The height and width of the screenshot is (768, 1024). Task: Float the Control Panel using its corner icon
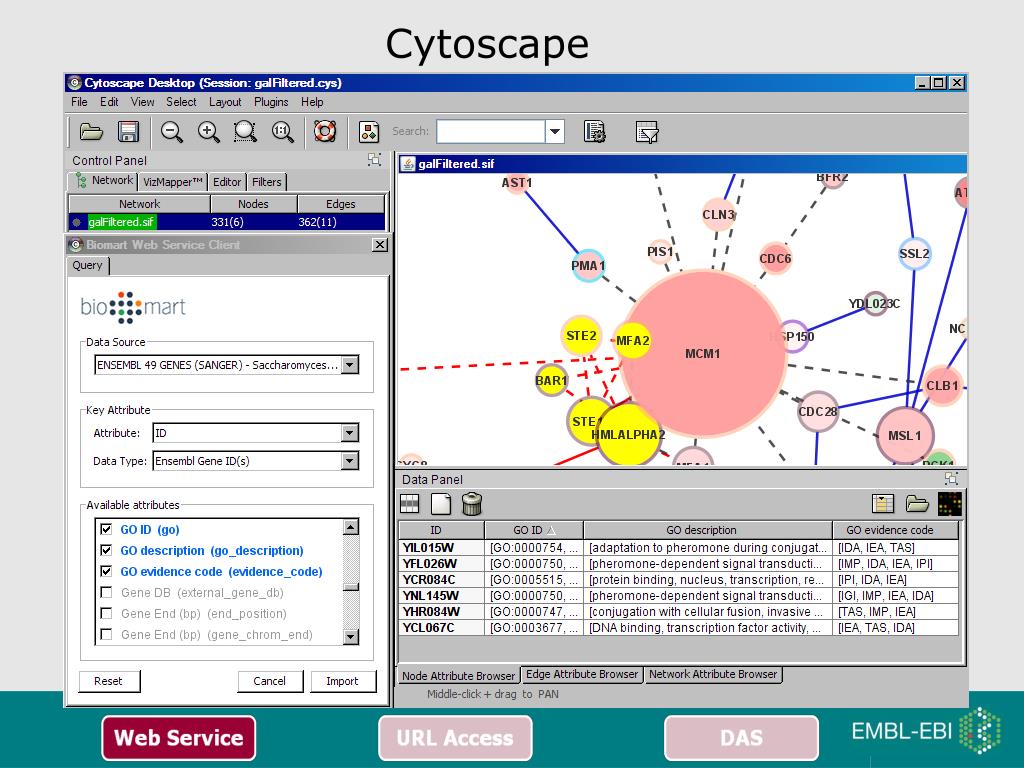(374, 159)
